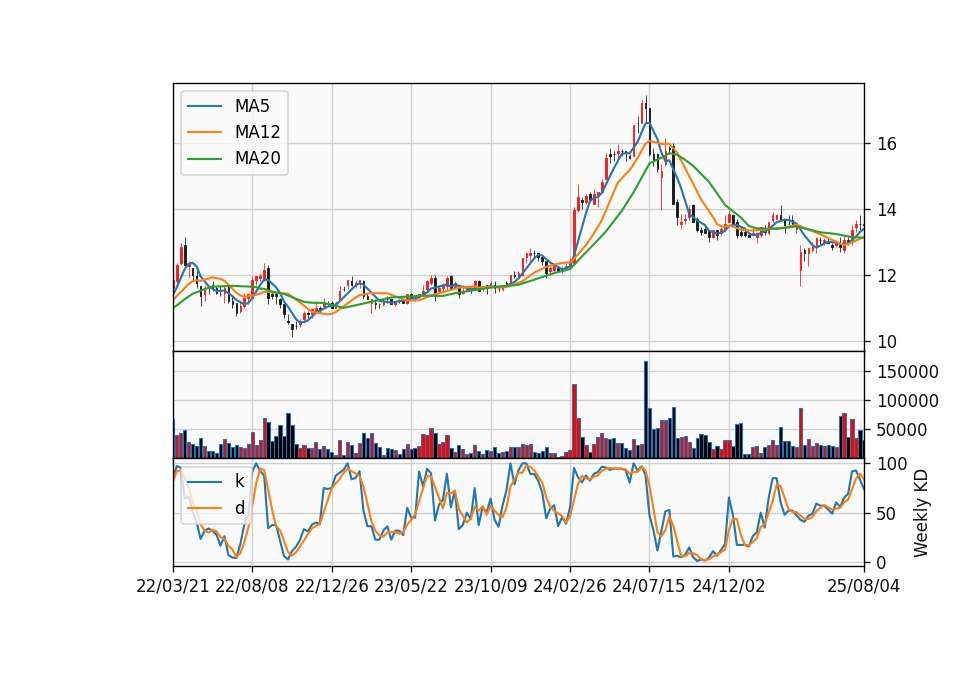
Task: Click the d legend label in KD panel
Action: tap(239, 508)
